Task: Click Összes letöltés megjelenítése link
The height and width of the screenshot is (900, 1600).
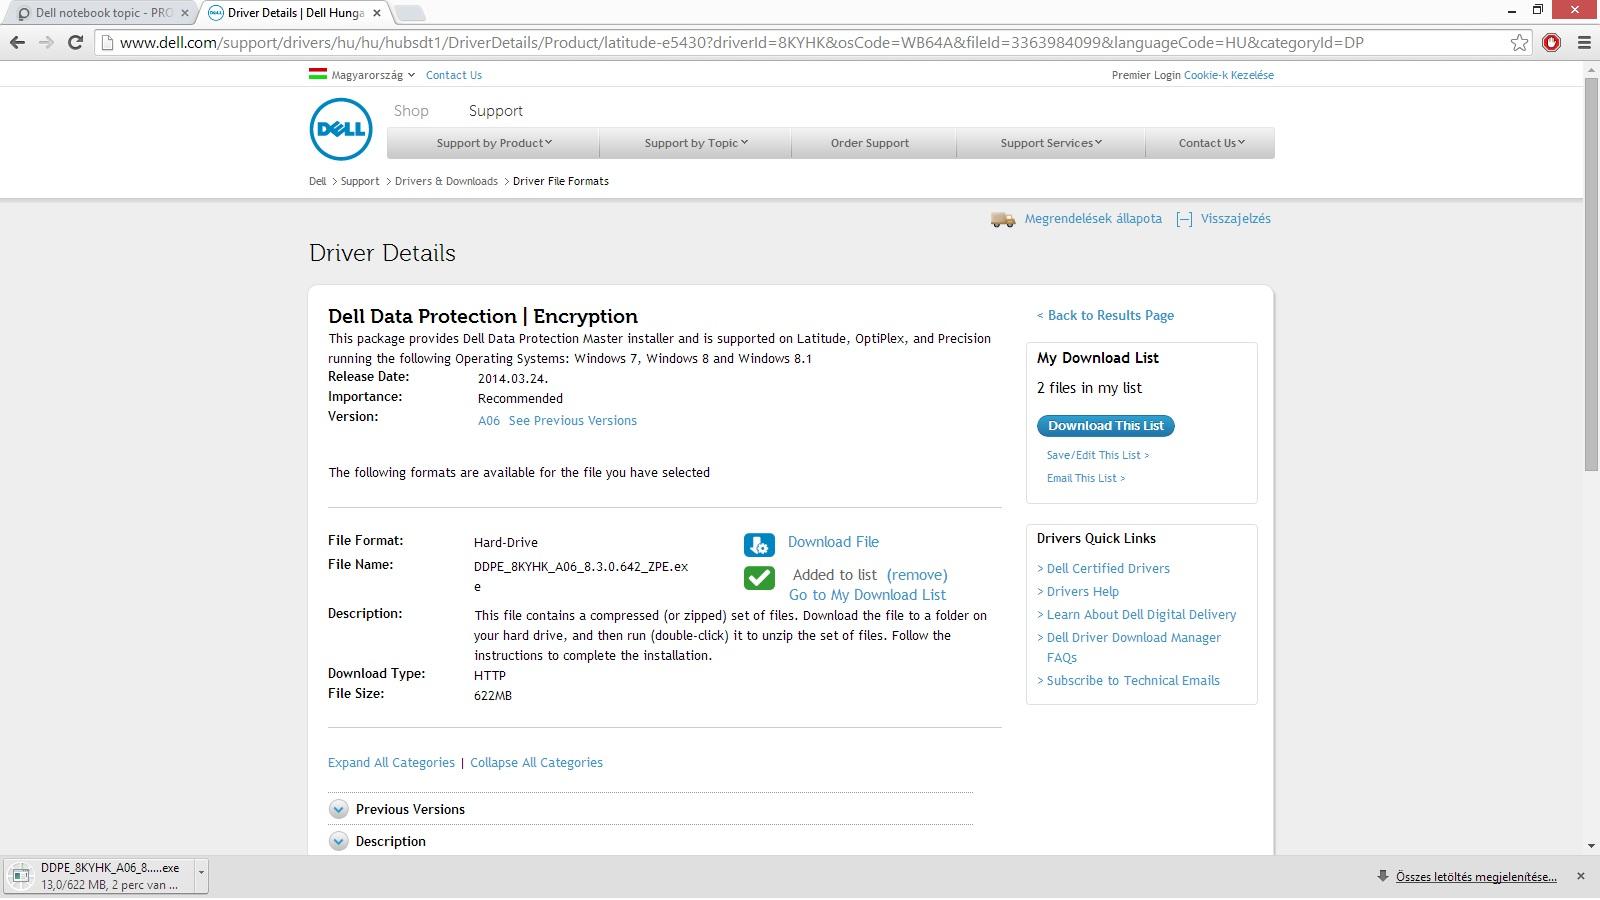Action: (1476, 877)
